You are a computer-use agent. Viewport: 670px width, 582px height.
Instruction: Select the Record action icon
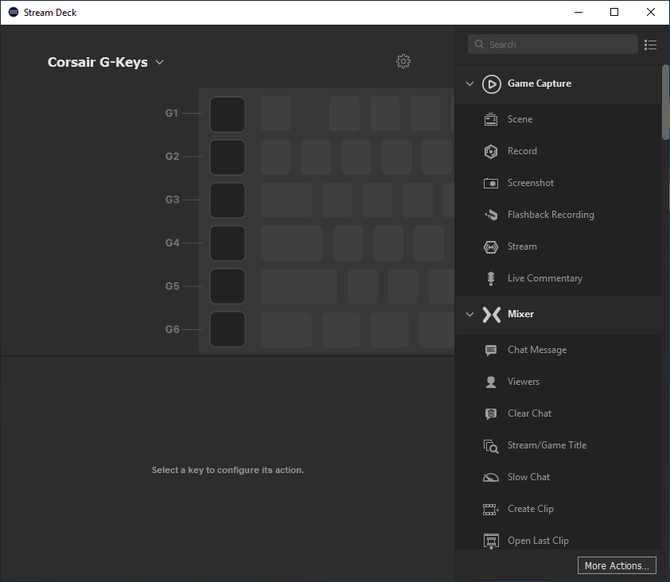[491, 151]
